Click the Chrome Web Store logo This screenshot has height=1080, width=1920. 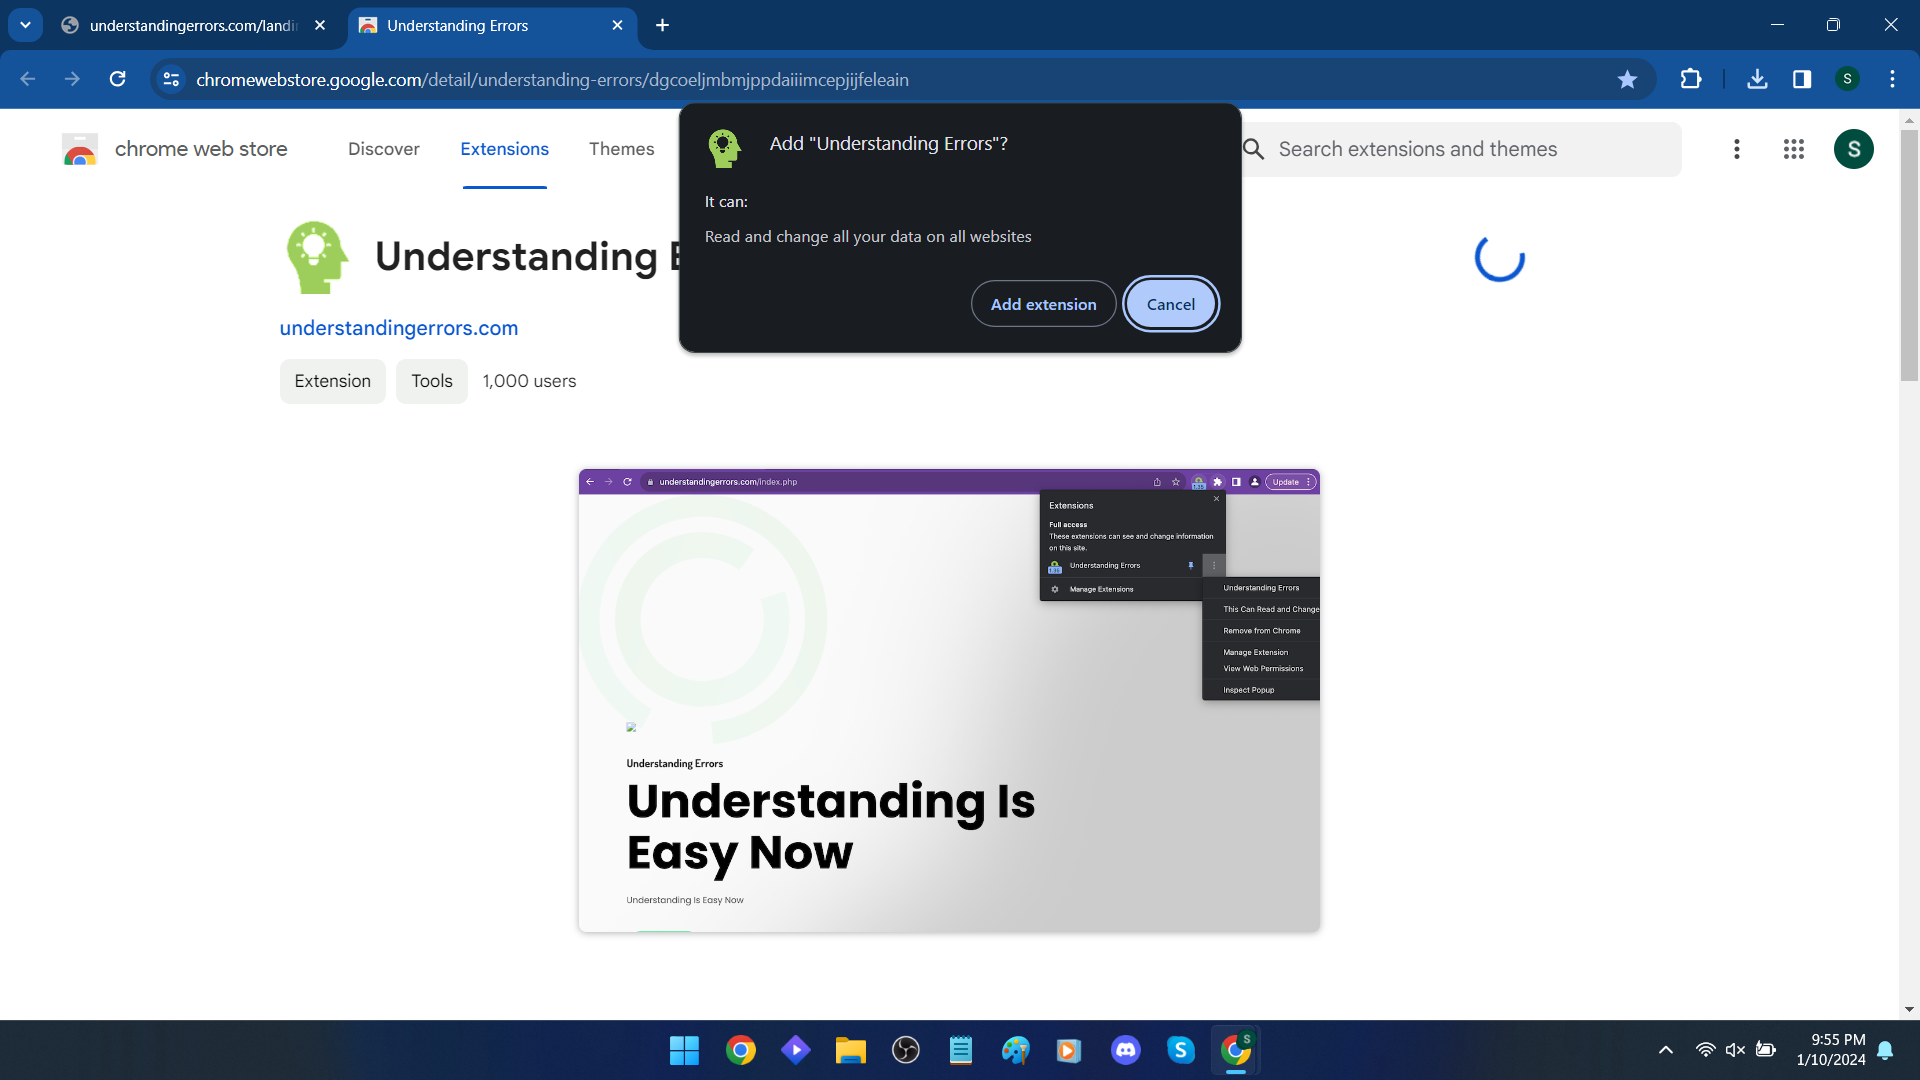click(x=79, y=148)
